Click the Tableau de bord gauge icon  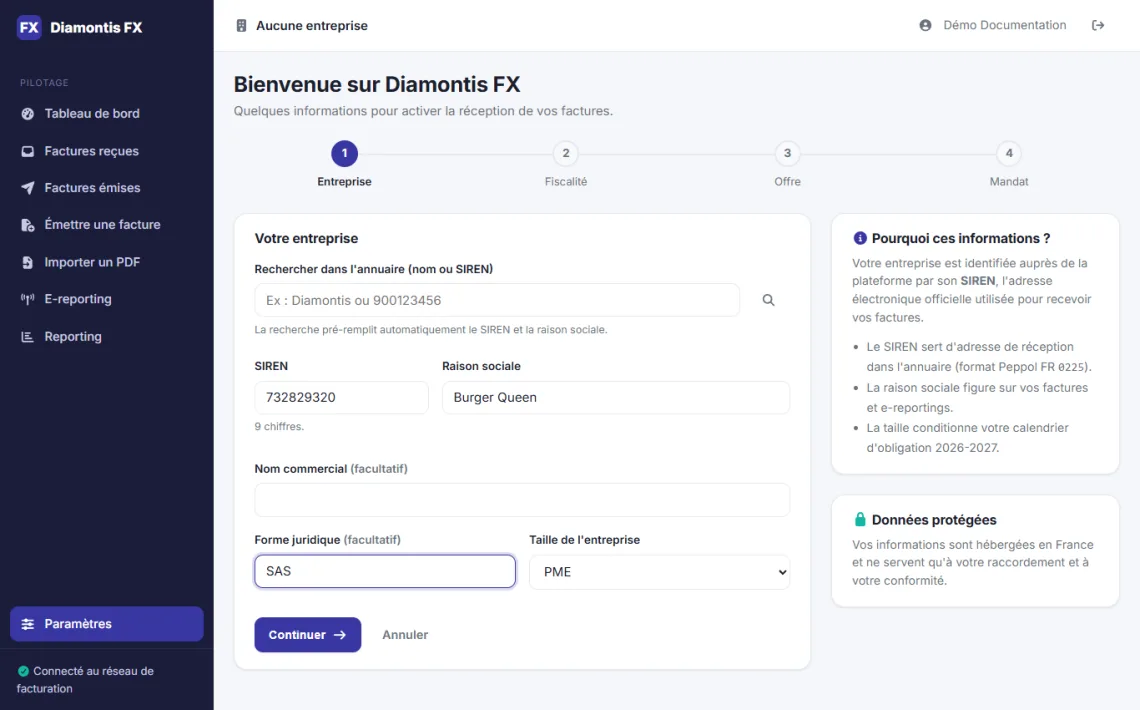[x=28, y=113]
